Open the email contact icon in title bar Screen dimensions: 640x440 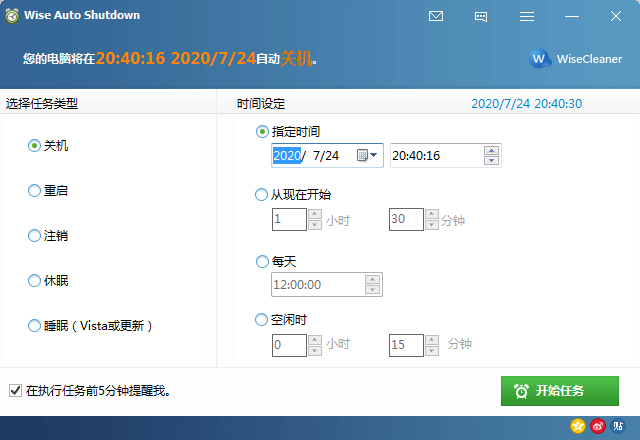click(436, 16)
